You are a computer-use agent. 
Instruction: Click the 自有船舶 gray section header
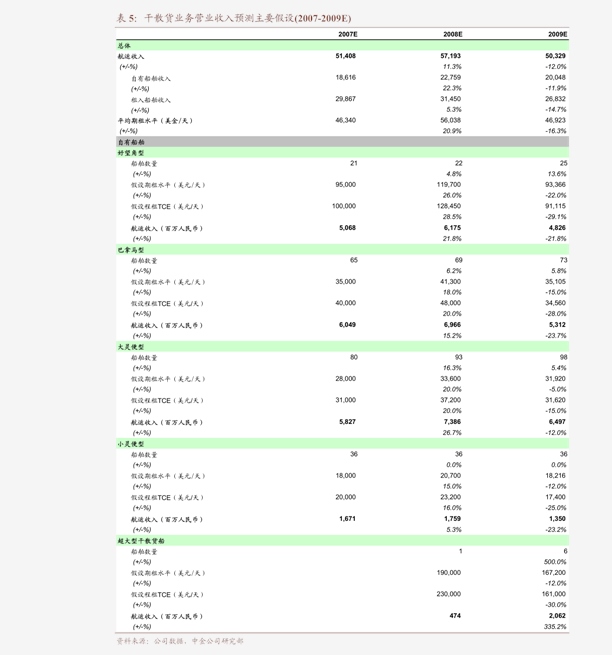(131, 142)
